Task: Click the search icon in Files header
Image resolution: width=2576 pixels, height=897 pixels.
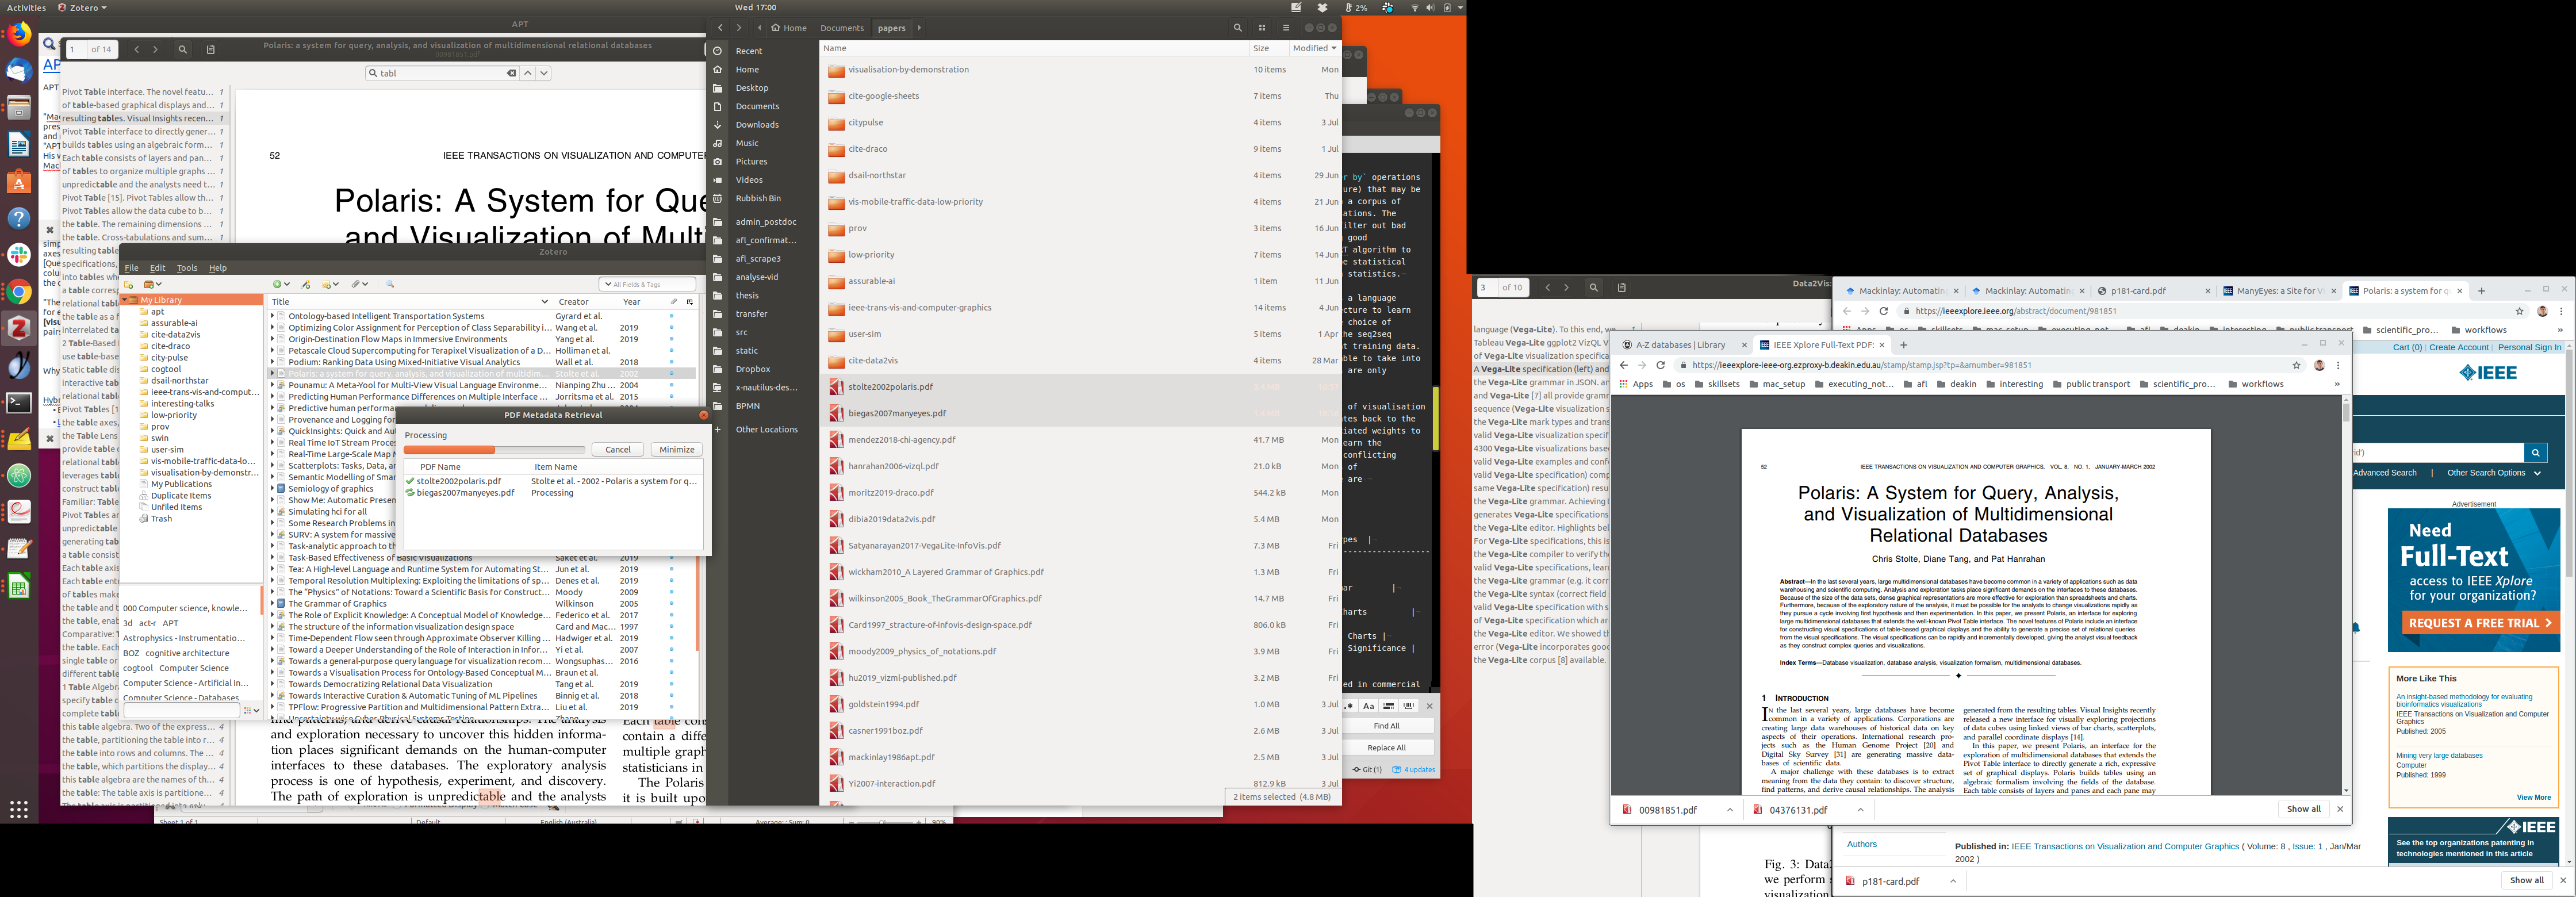Action: click(x=1237, y=28)
